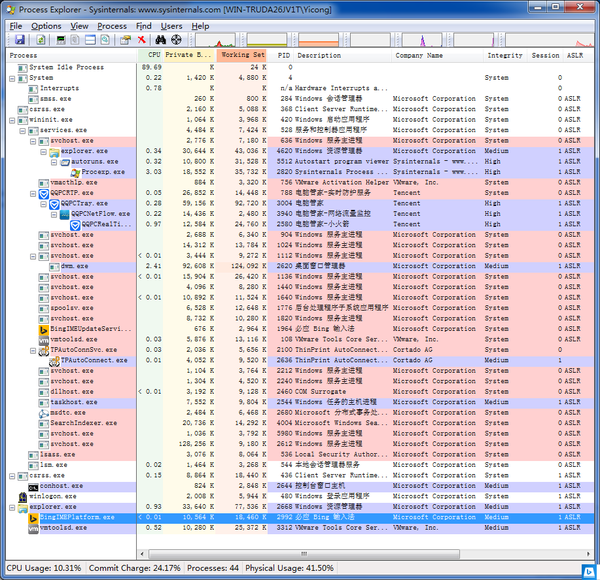This screenshot has width=600, height=580.
Task: Sort by the Company Name column header
Action: [x=437, y=55]
